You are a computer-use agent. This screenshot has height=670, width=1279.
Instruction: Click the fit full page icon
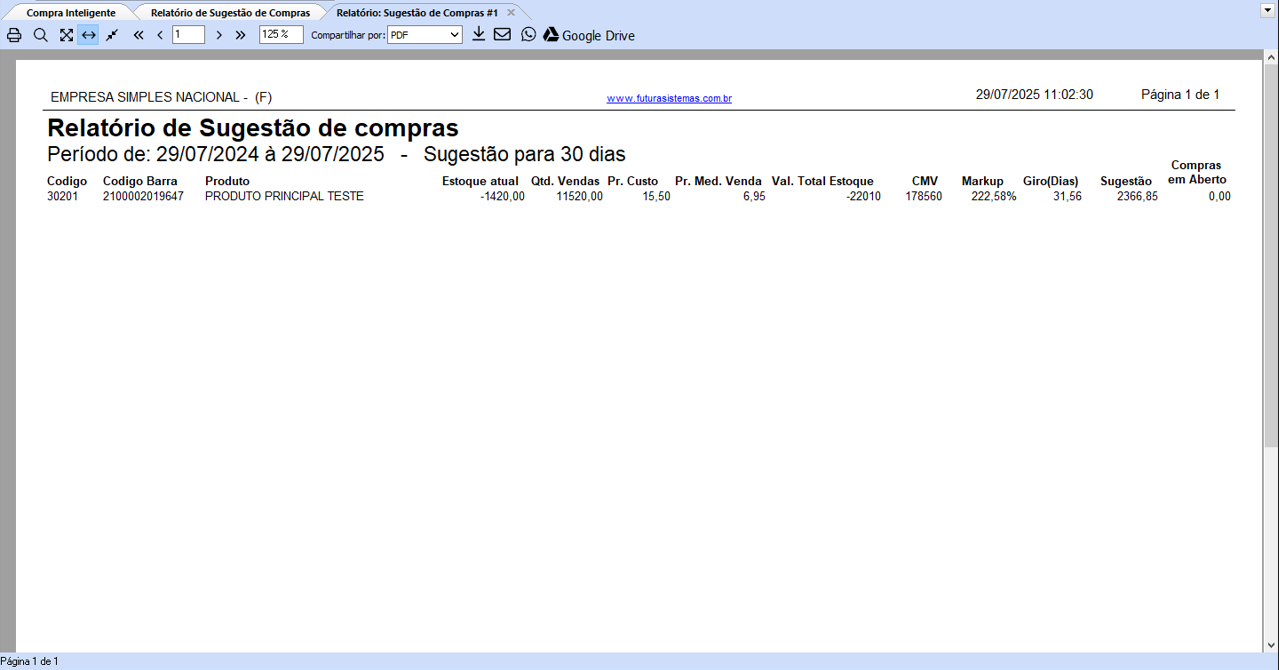66,35
